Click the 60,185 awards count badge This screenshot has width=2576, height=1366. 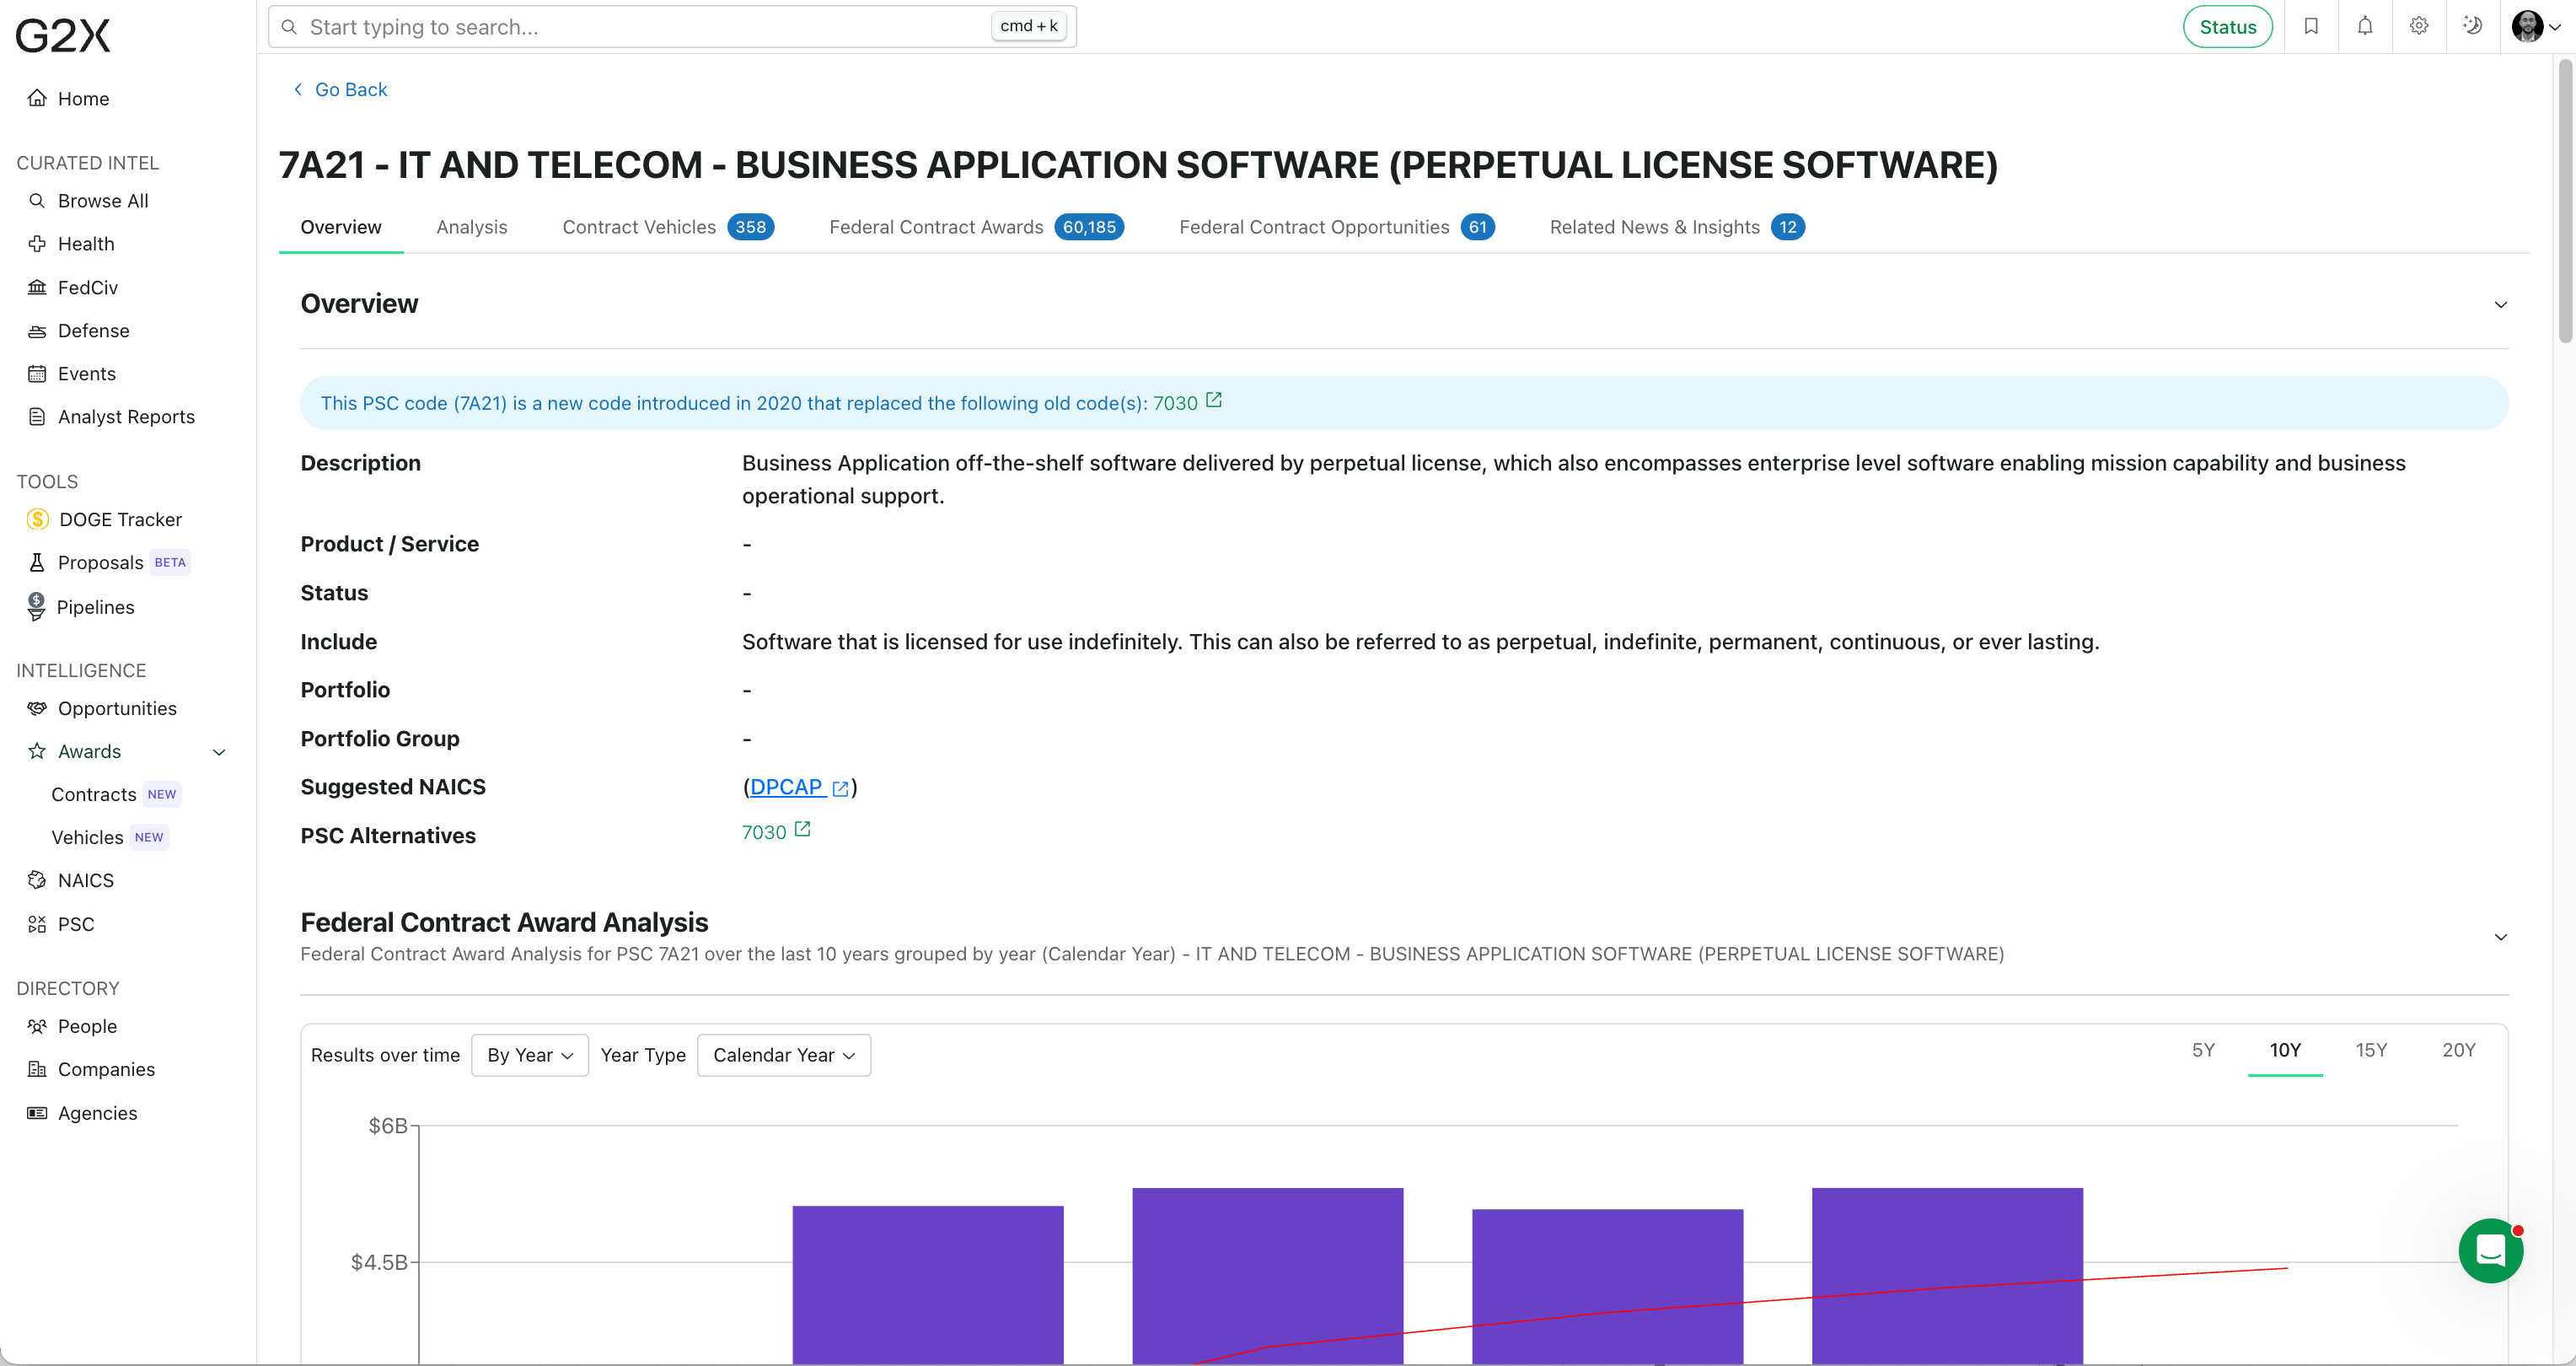click(x=1089, y=227)
